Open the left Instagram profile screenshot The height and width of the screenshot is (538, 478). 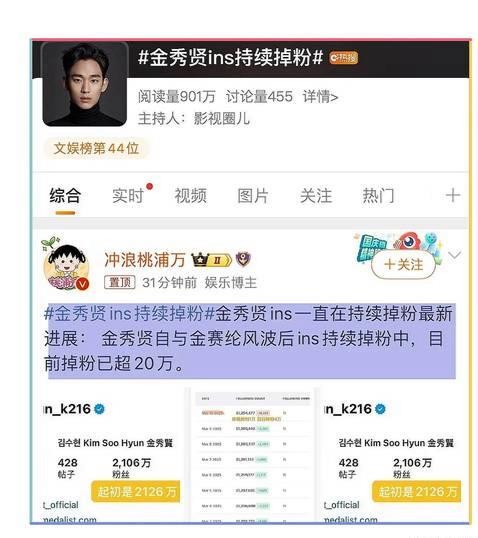[112, 456]
